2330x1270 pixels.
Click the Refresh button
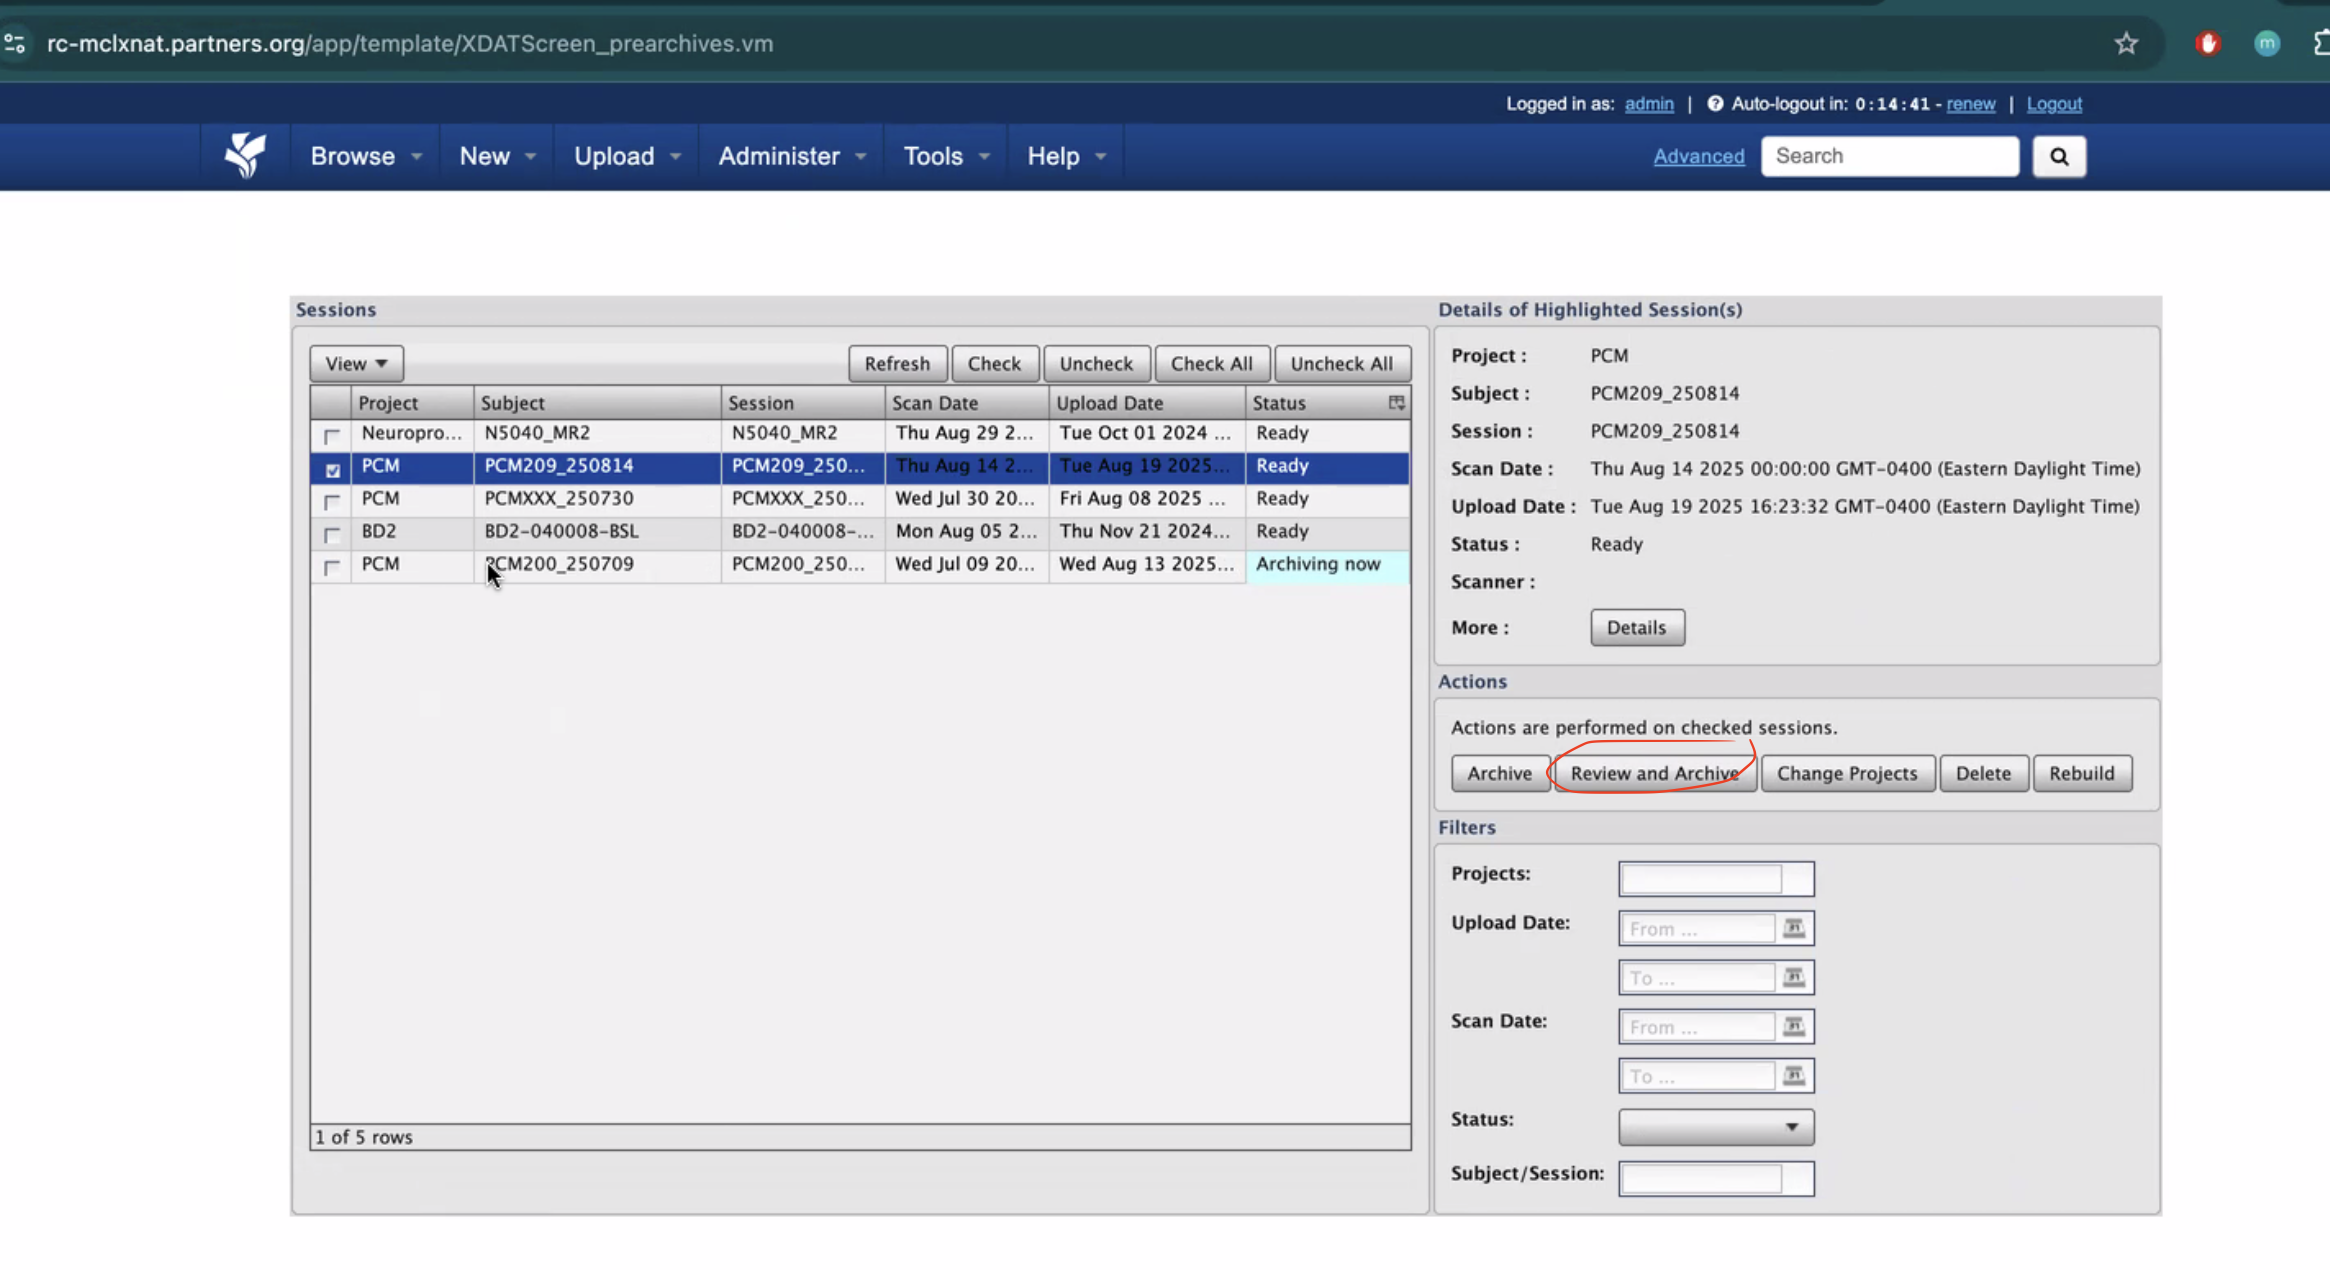coord(897,363)
